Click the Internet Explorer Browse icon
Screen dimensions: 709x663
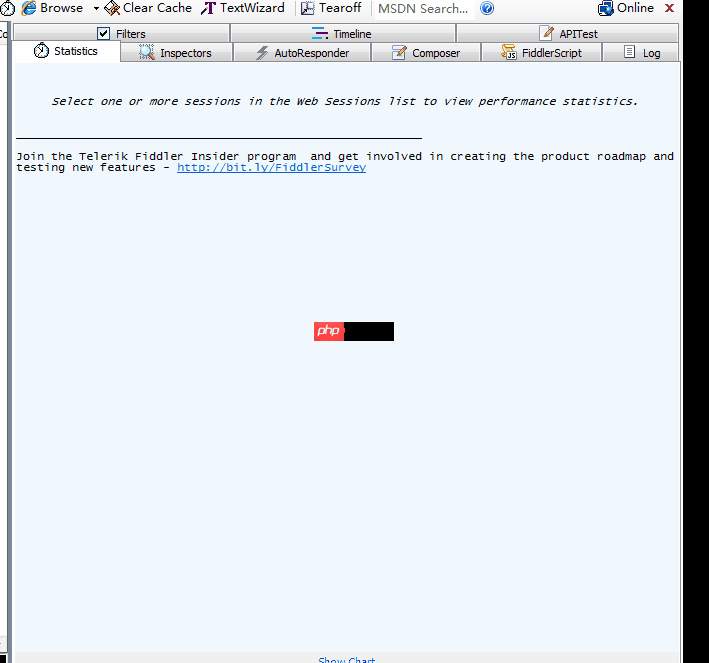pos(29,8)
